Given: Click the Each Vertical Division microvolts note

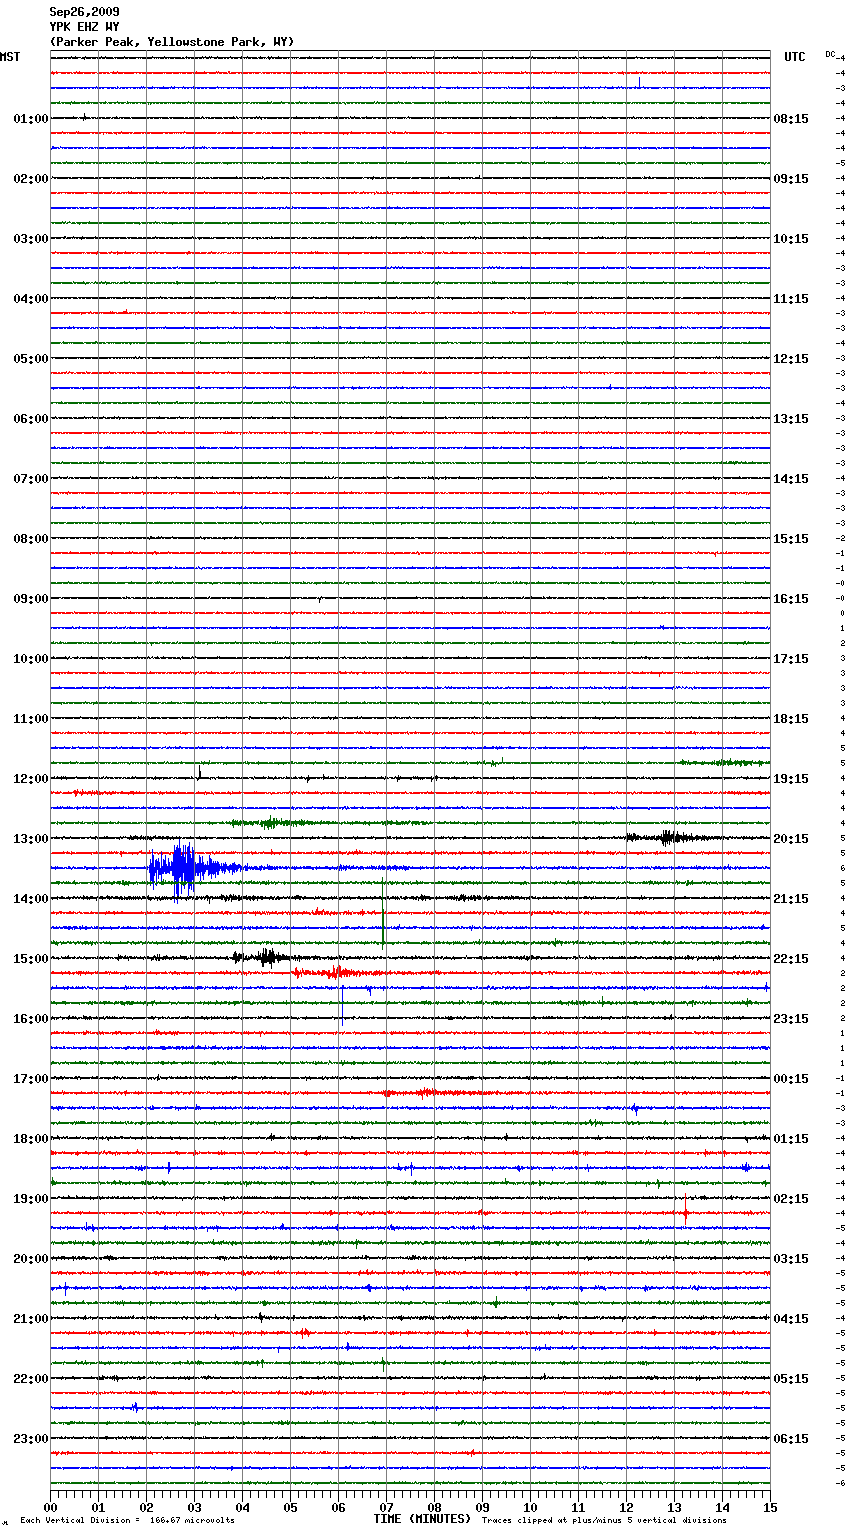Looking at the screenshot, I should click(128, 1521).
